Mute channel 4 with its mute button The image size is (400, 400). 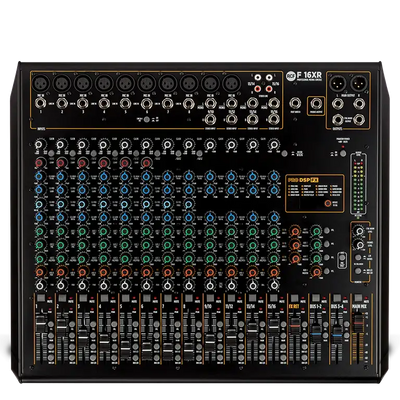click(x=104, y=298)
